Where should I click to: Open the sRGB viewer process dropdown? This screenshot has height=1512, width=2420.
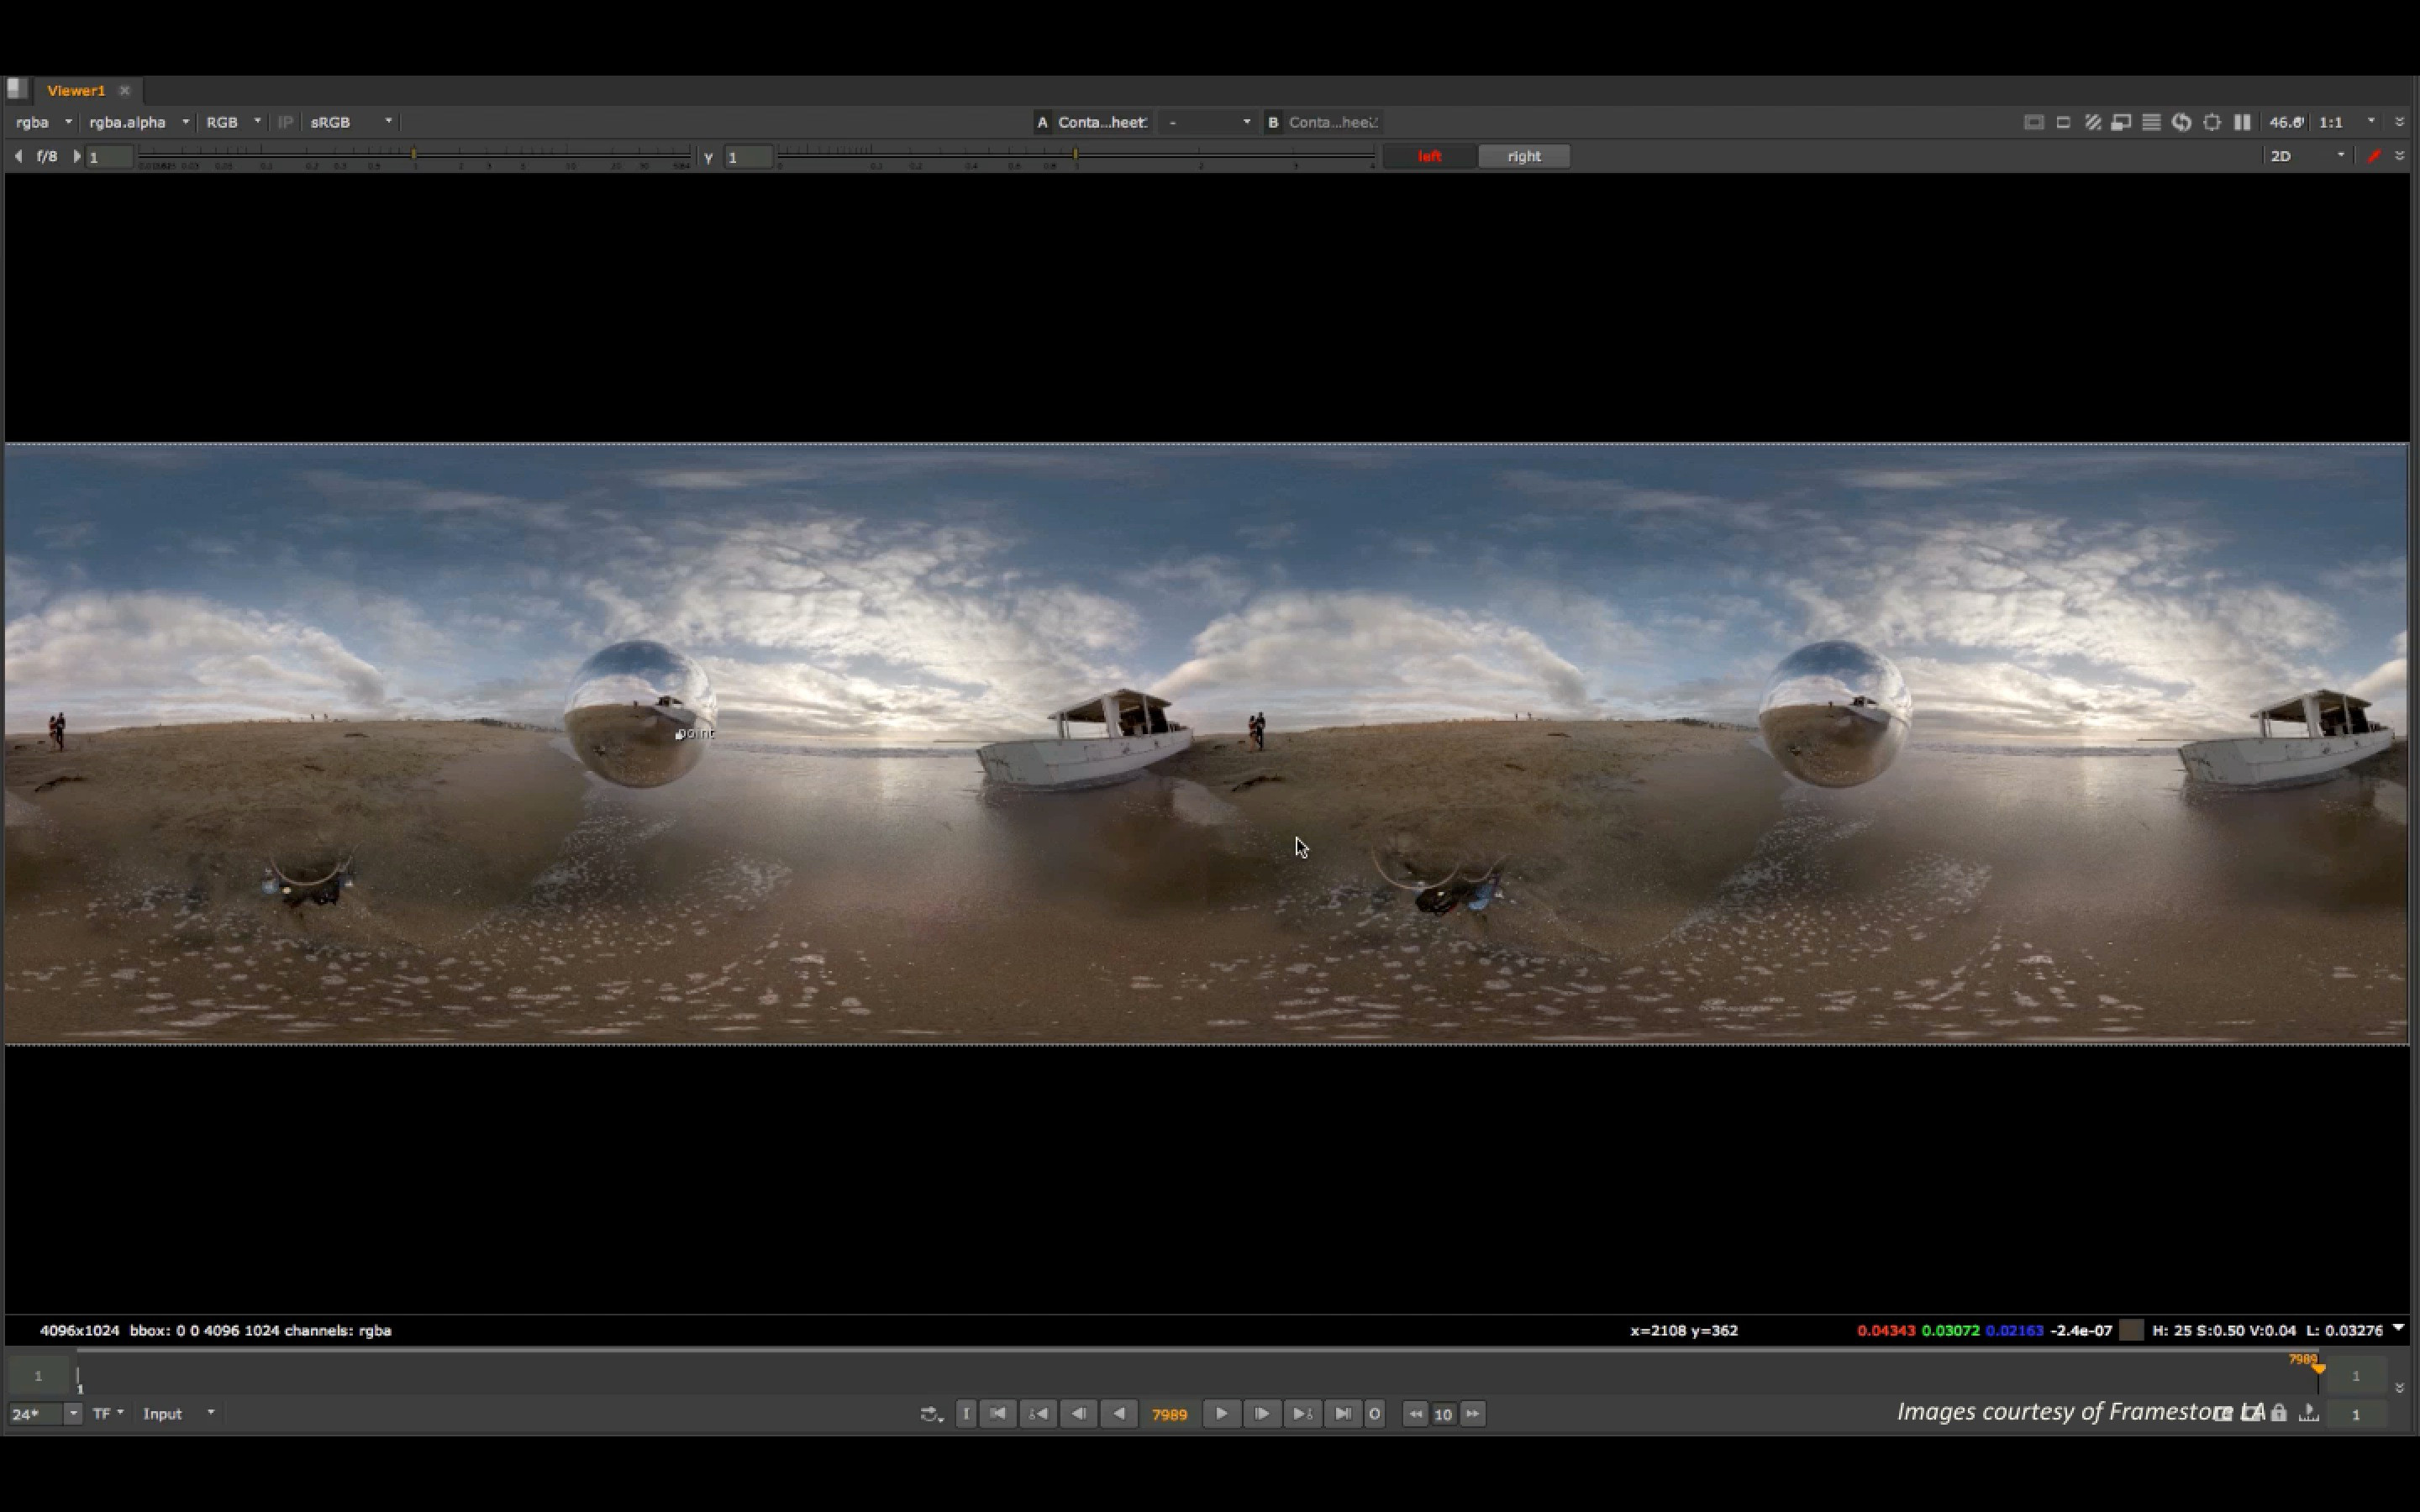pyautogui.click(x=351, y=122)
